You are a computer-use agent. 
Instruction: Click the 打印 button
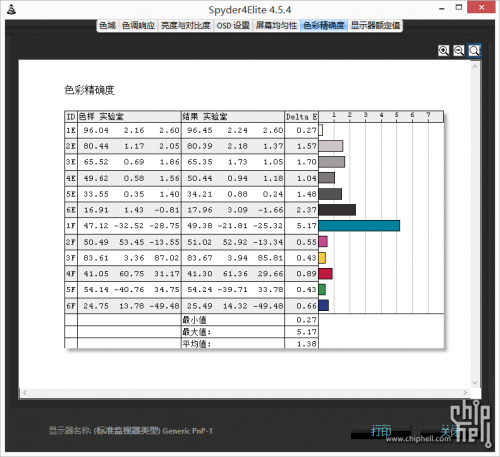click(381, 431)
